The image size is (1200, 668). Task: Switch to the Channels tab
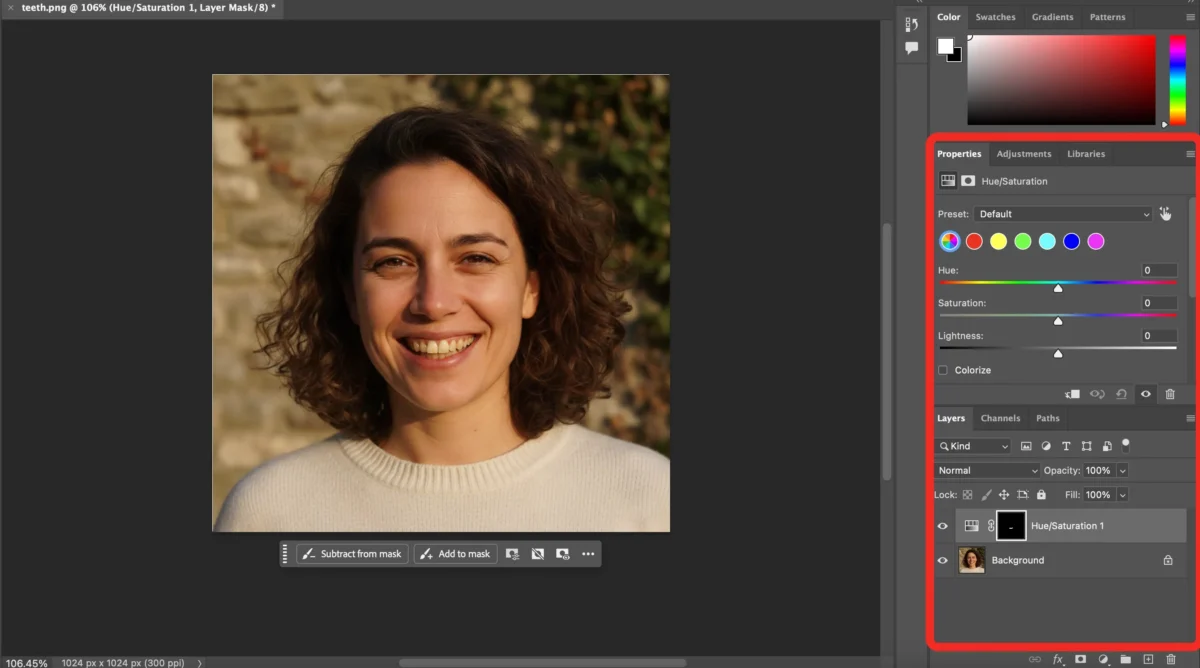coord(1000,418)
